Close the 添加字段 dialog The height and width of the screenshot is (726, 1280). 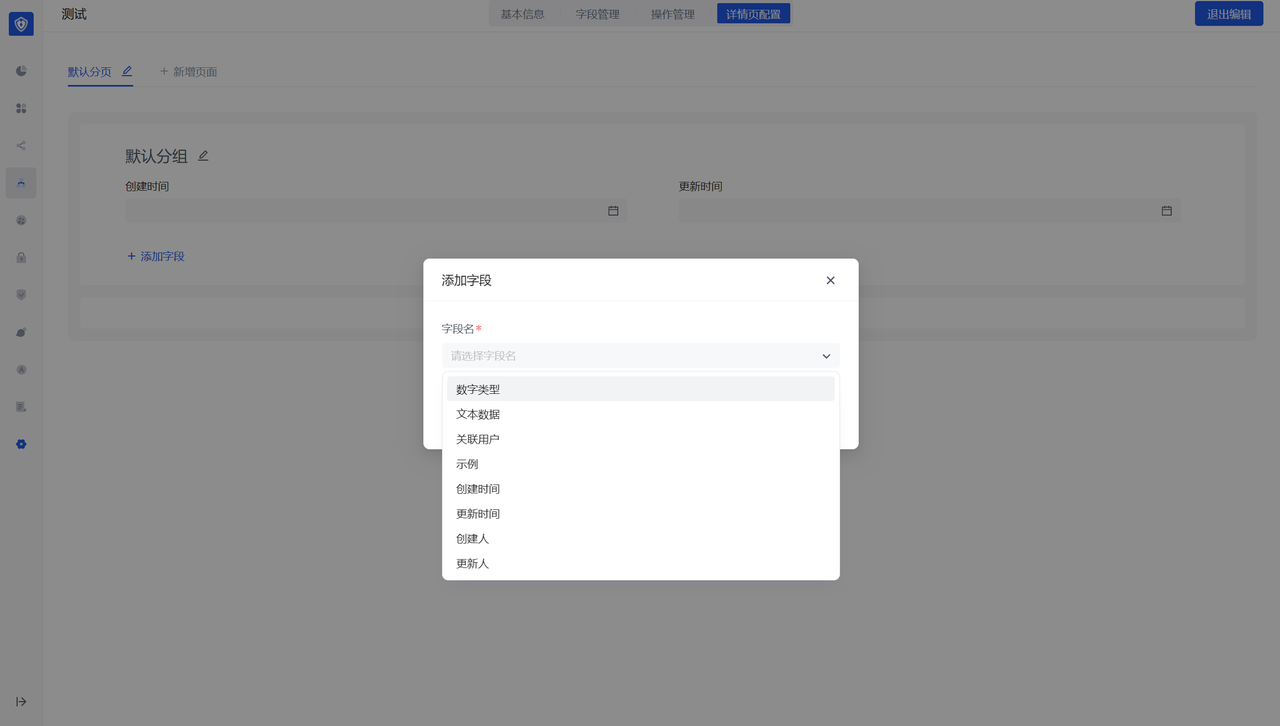pos(830,281)
